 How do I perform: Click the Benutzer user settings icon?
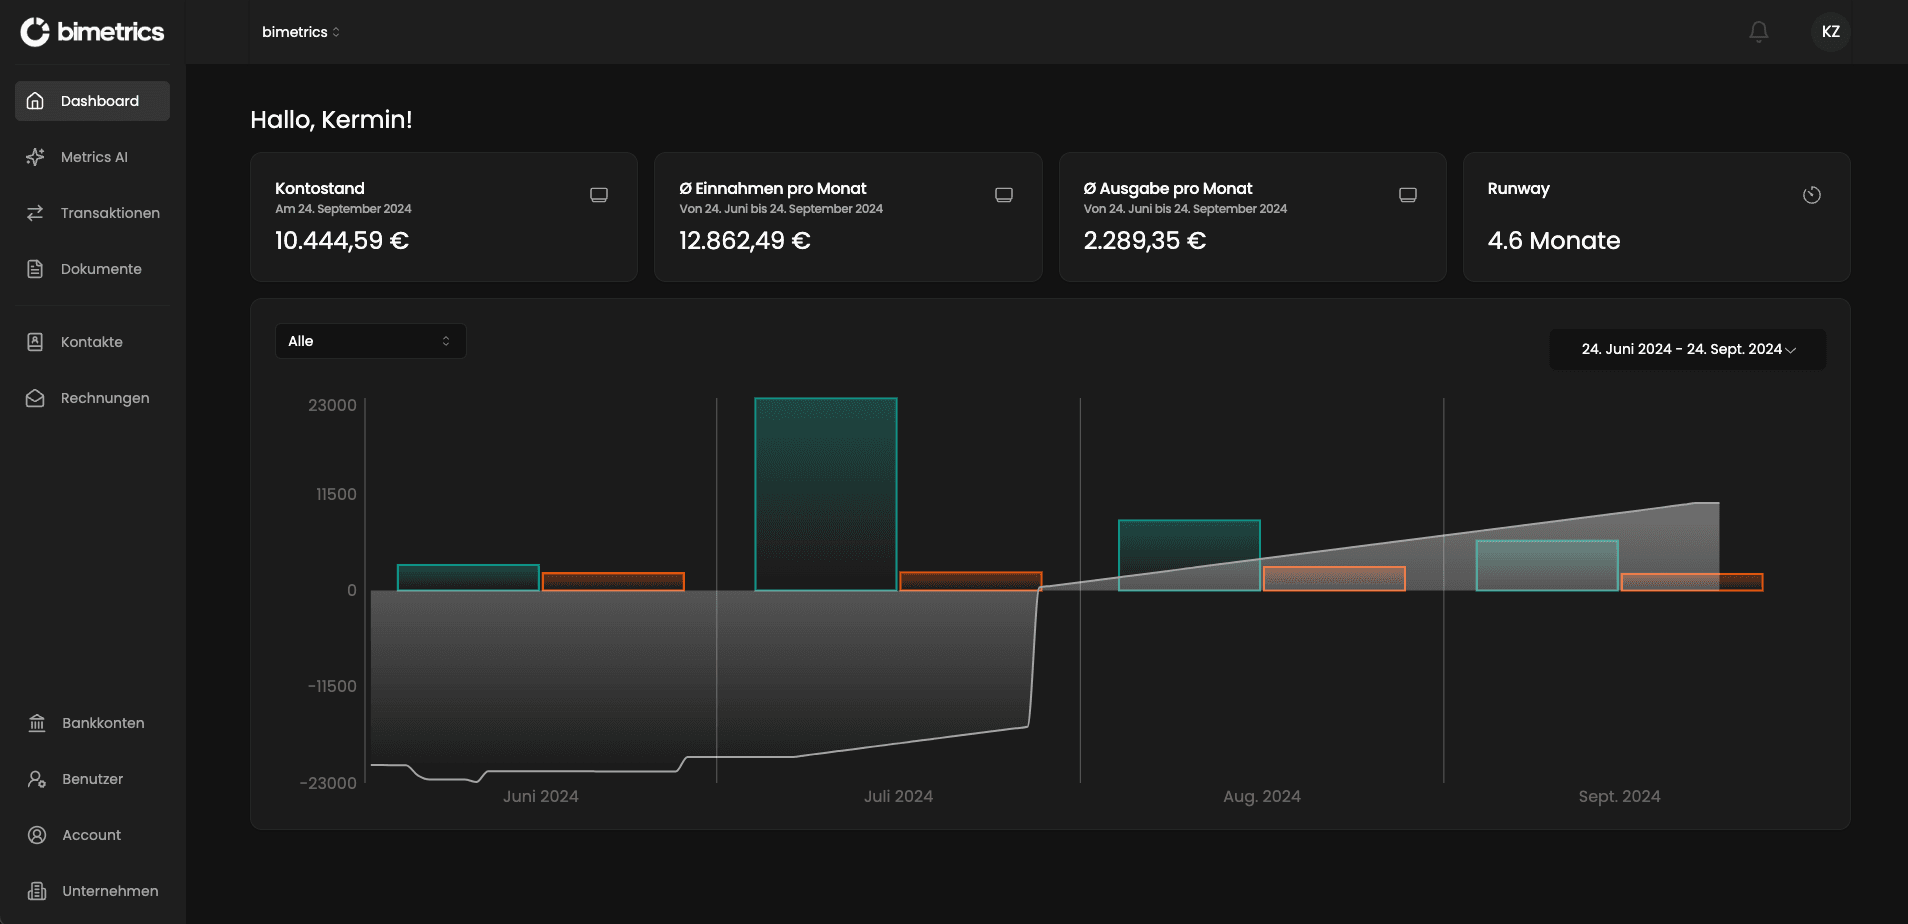37,779
